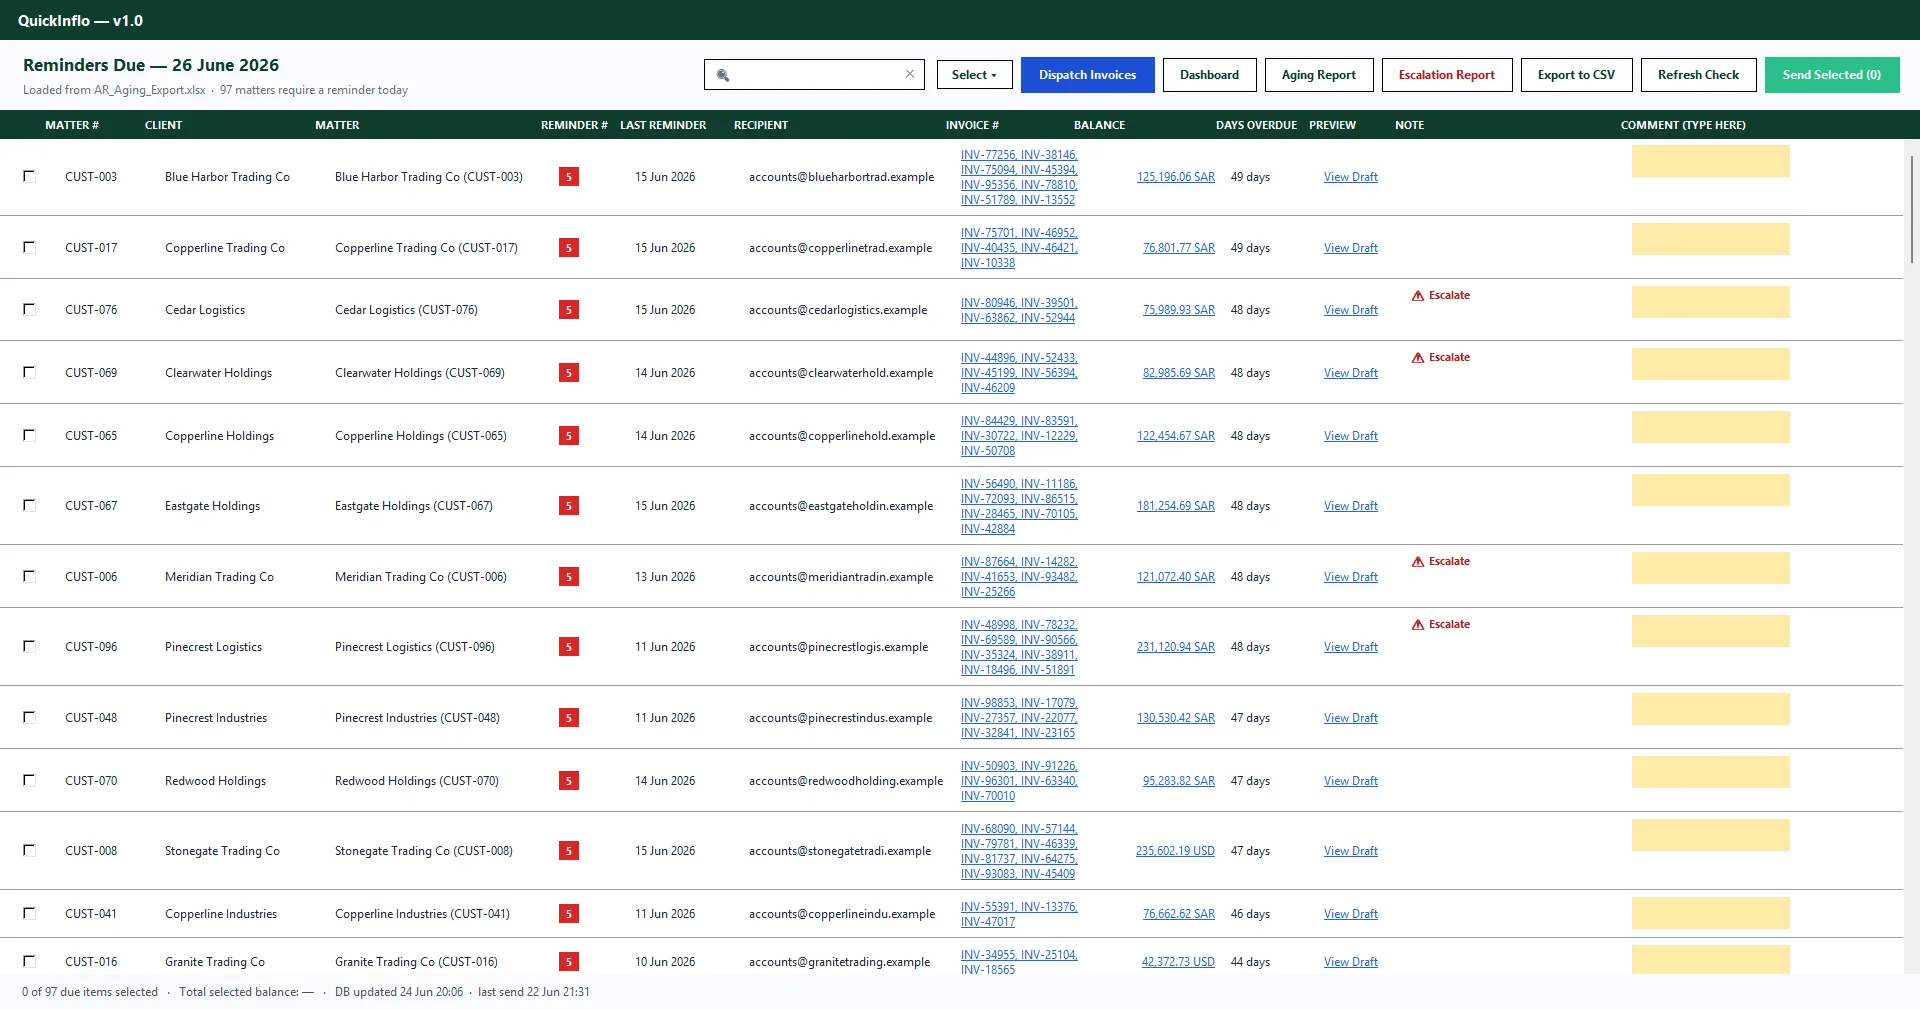1920x1009 pixels.
Task: Click reminder badge 5 for CUST-017
Action: click(569, 248)
